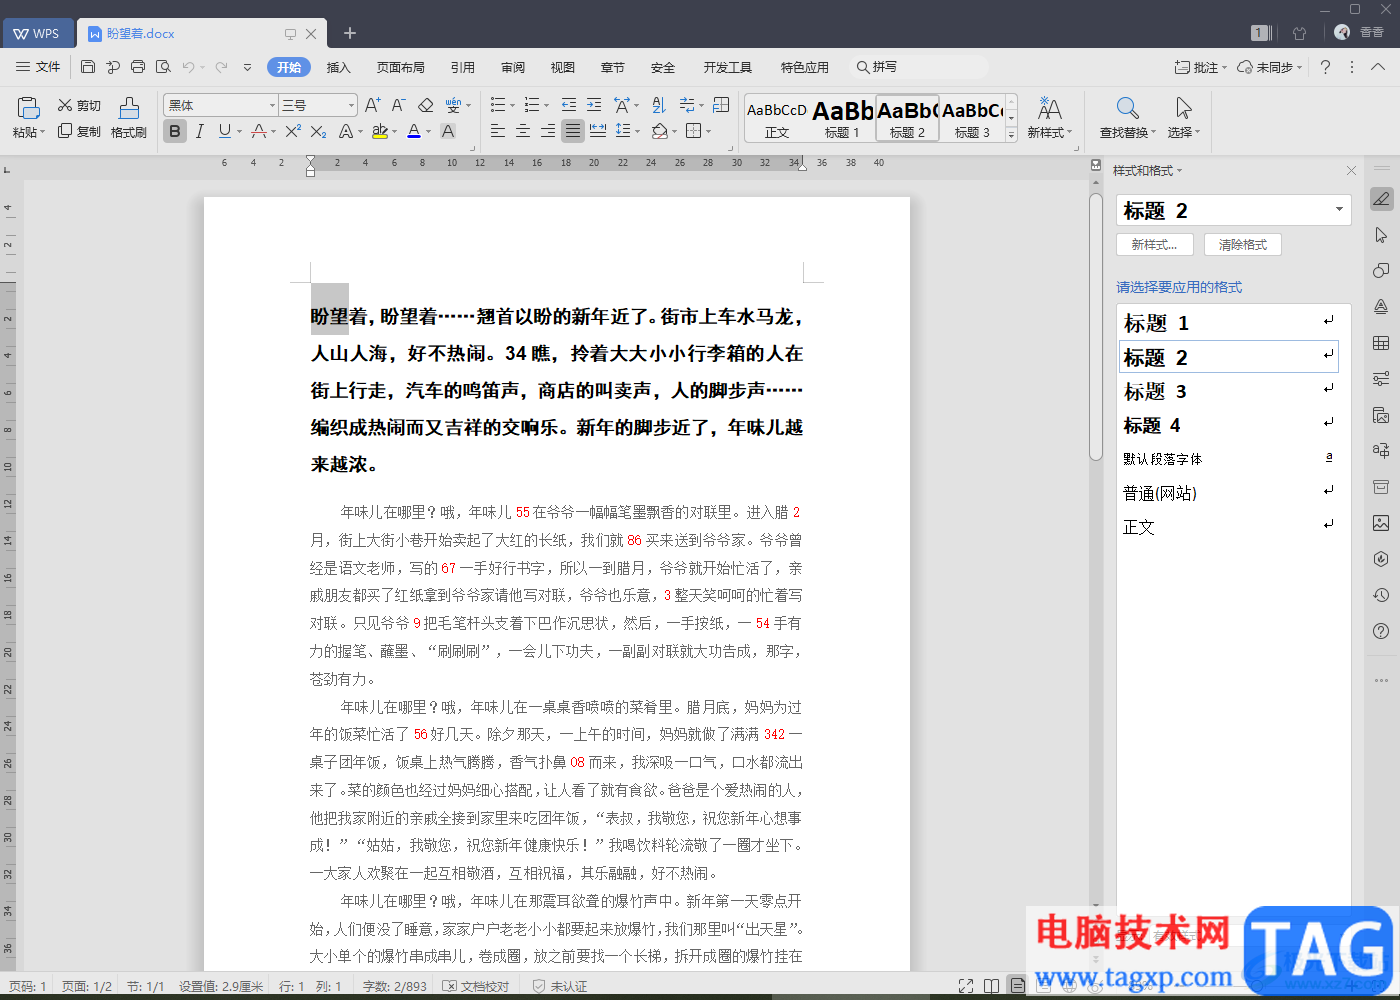Image resolution: width=1400 pixels, height=1000 pixels.
Task: Apply superscript with the X² icon
Action: pos(292,131)
